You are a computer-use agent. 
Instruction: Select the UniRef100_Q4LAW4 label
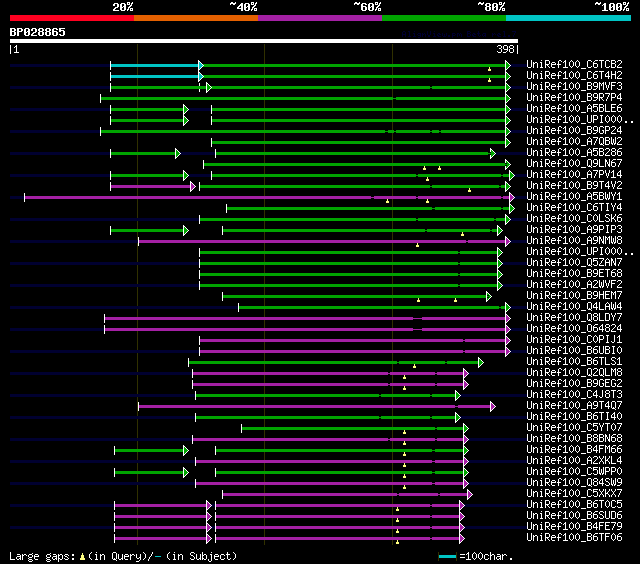pos(574,307)
